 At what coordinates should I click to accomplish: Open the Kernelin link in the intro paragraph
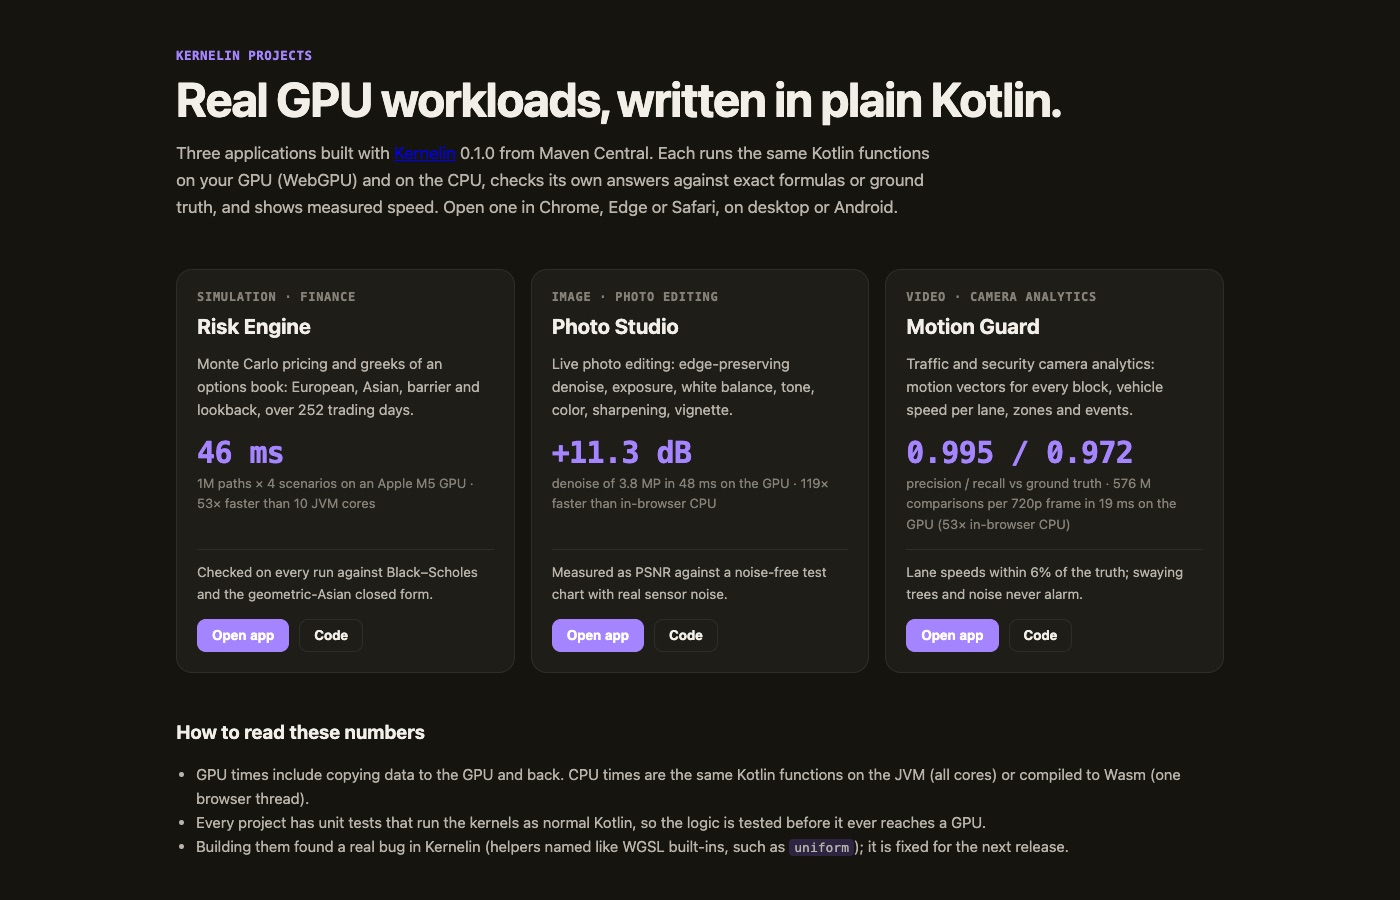click(425, 153)
